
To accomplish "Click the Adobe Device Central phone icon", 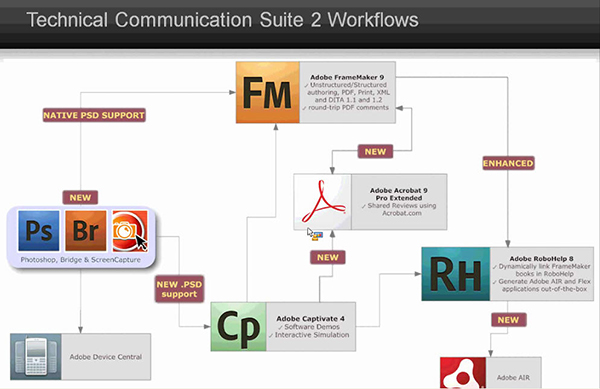I will coord(36,356).
